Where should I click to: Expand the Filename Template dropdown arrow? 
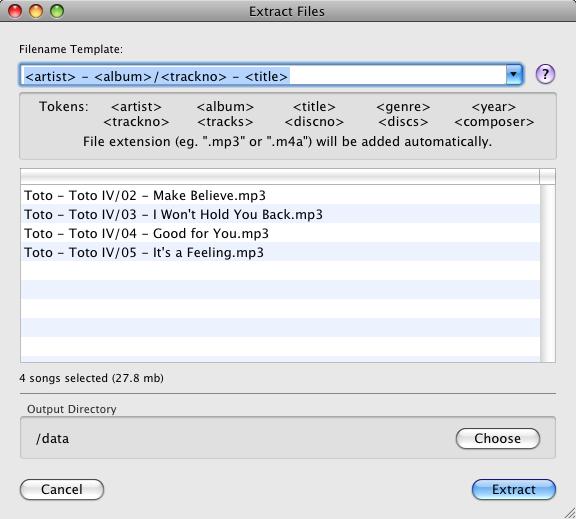point(514,75)
